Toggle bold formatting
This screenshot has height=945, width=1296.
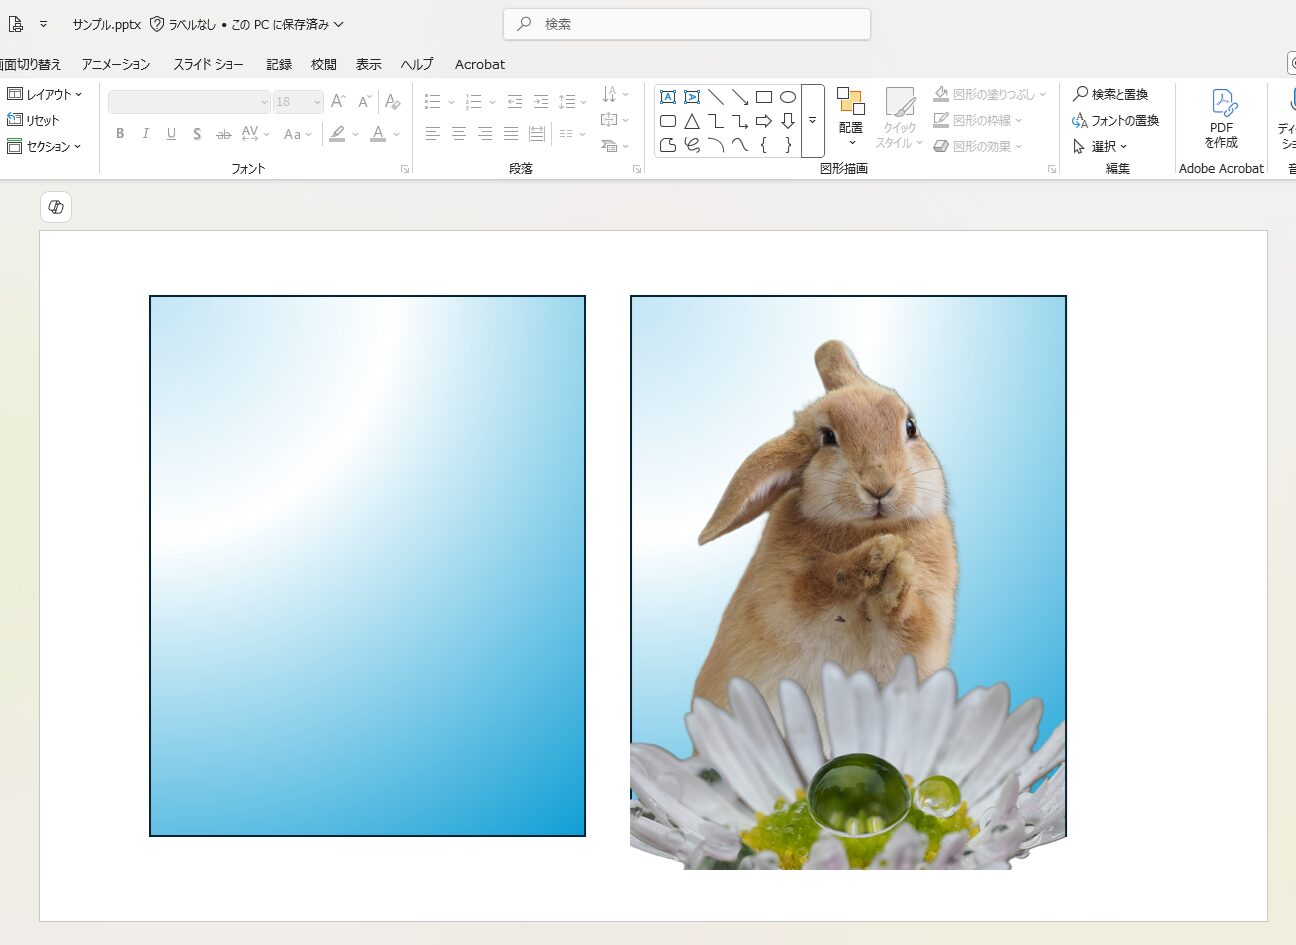coord(120,134)
